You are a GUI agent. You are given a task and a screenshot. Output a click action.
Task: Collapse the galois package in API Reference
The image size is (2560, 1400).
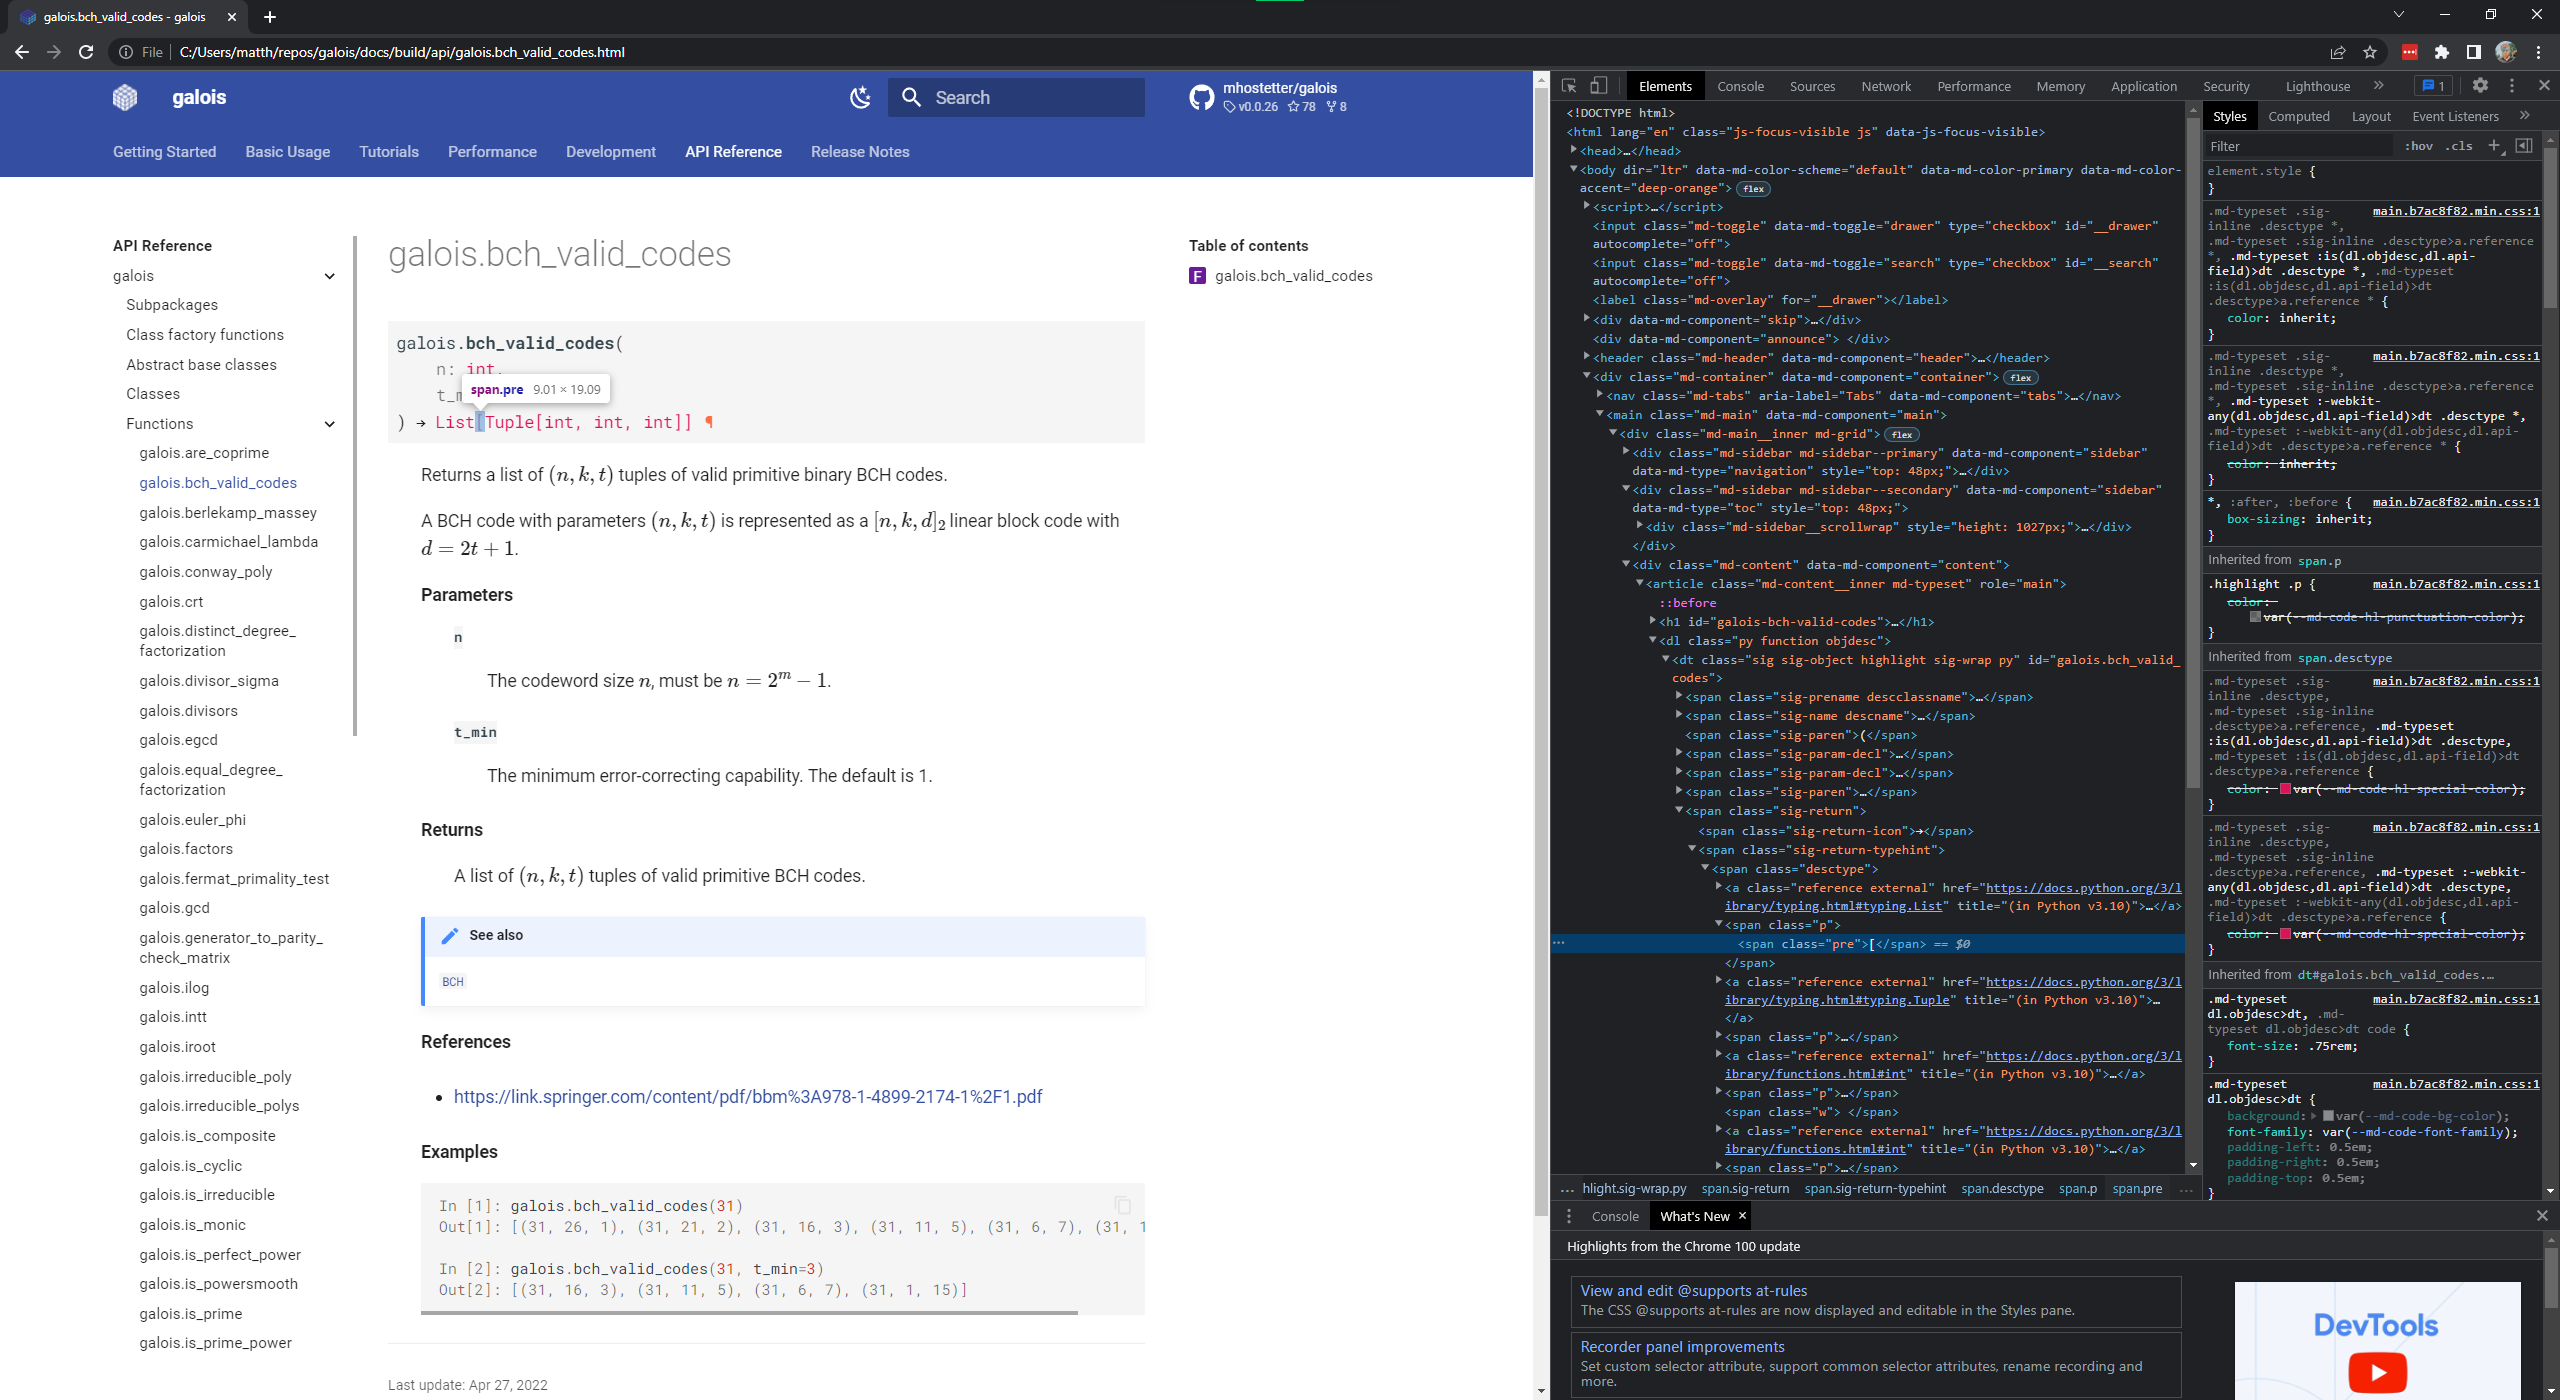[330, 276]
